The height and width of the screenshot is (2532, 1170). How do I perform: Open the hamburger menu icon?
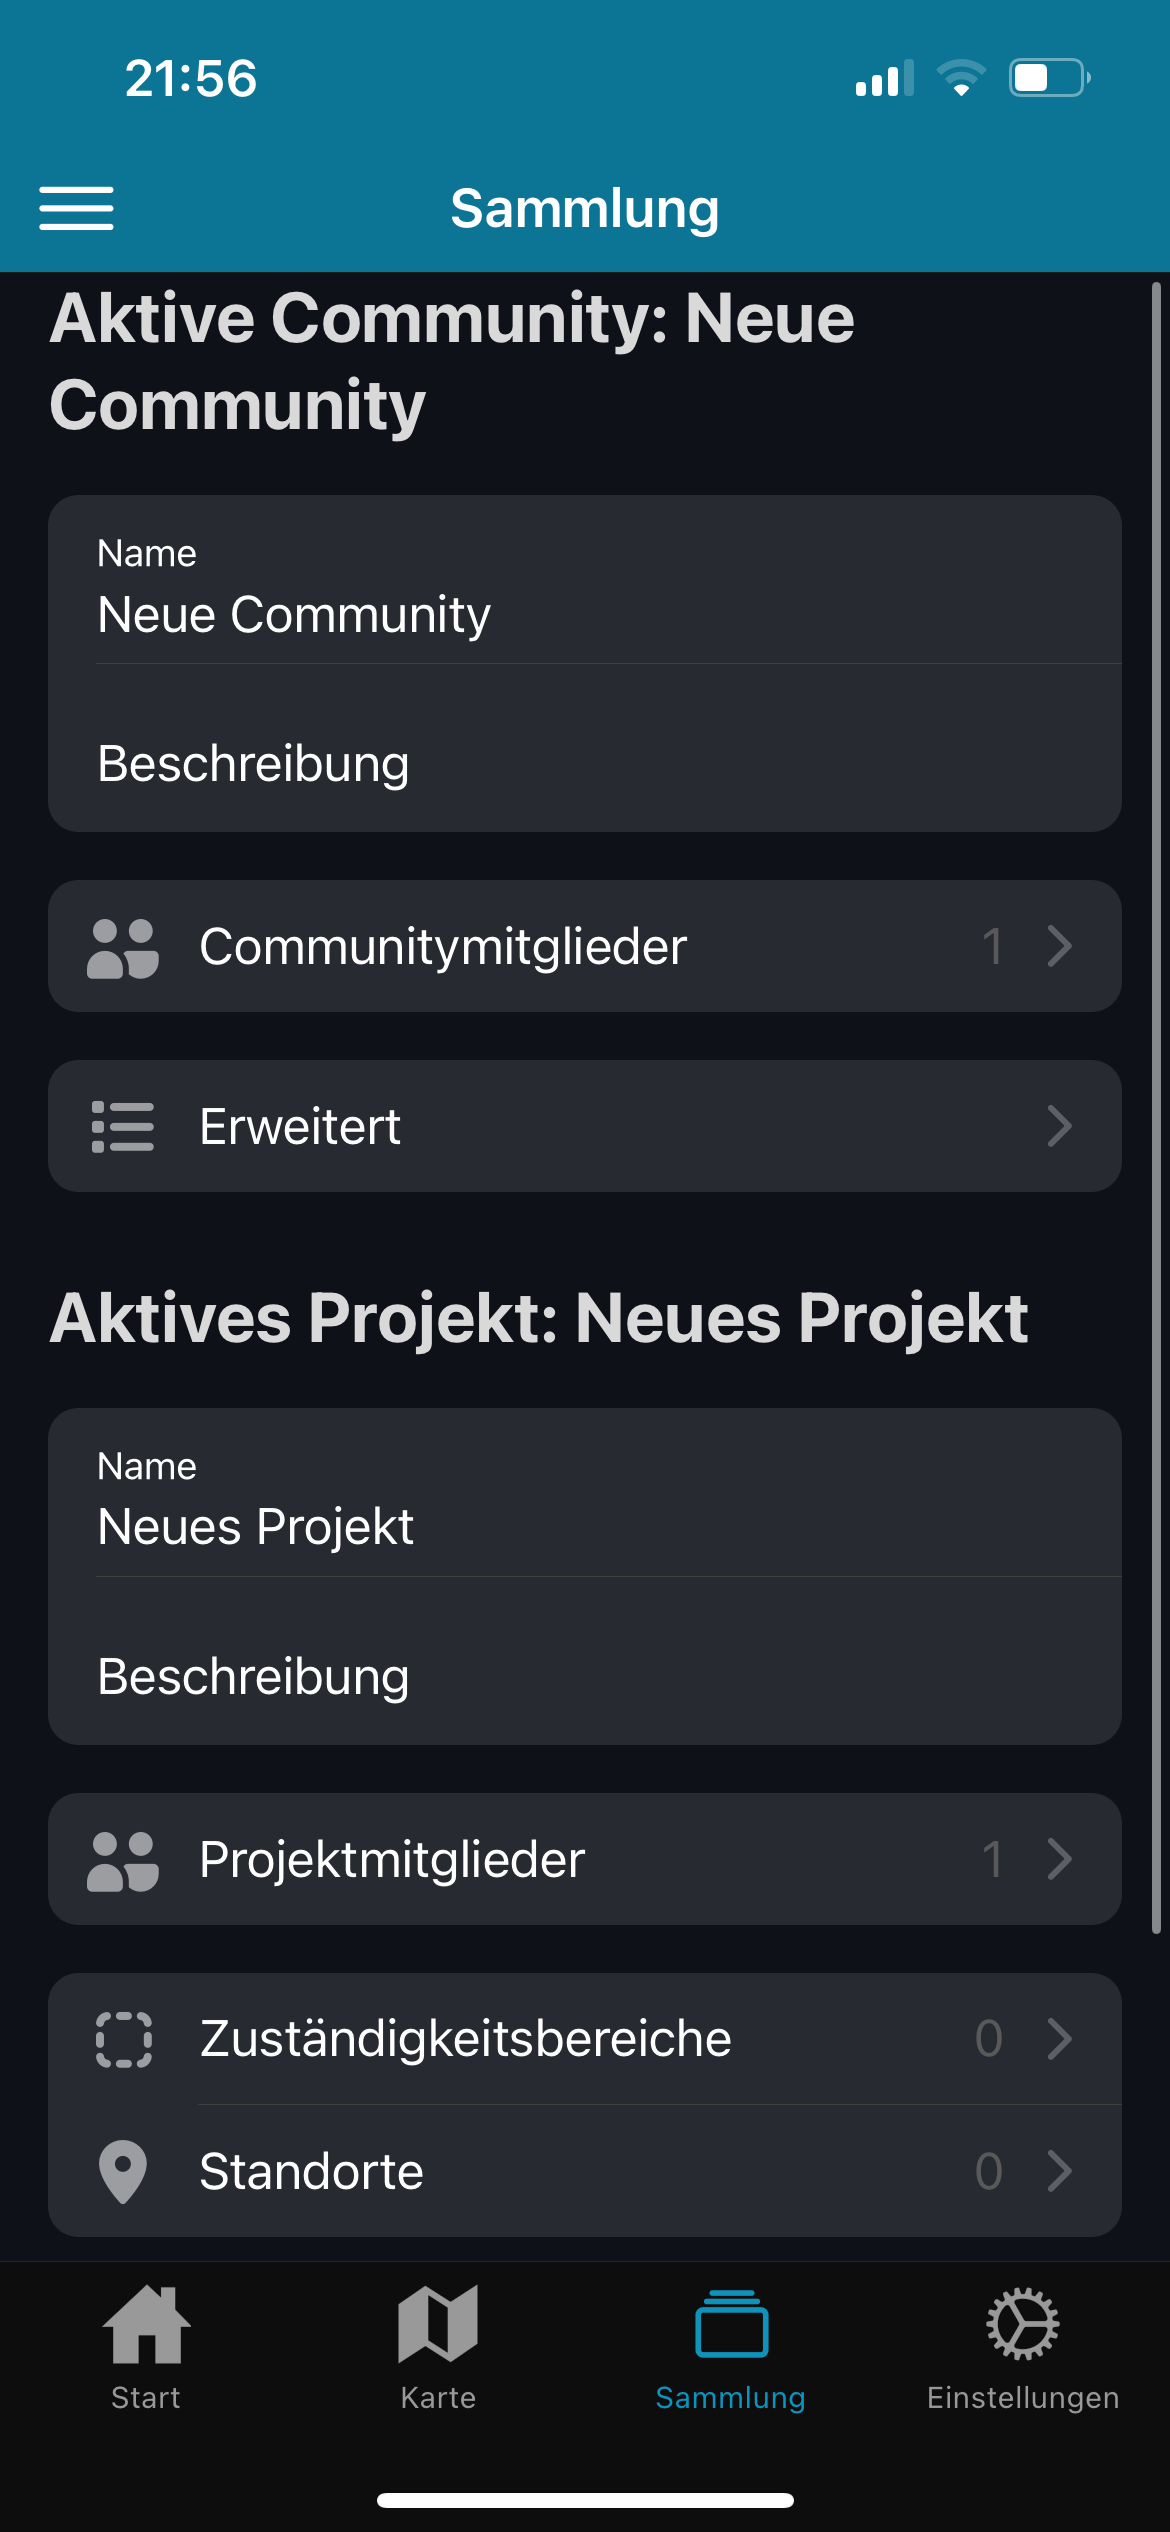(76, 208)
